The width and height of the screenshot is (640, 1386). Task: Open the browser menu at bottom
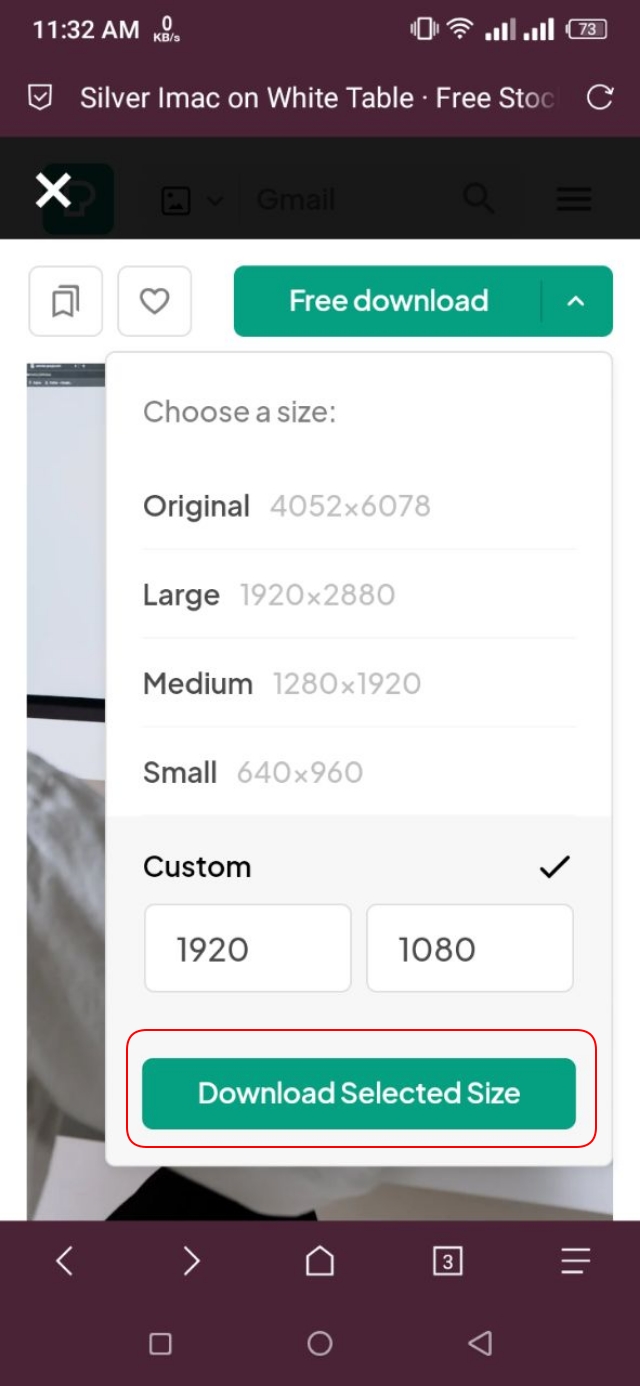click(575, 1262)
